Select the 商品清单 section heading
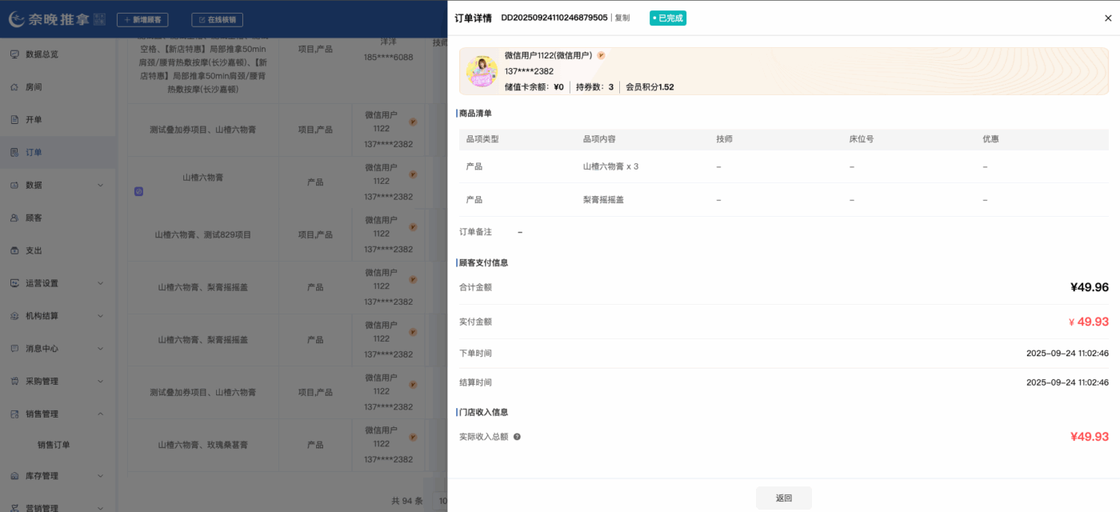Image resolution: width=1120 pixels, height=512 pixels. [x=475, y=113]
